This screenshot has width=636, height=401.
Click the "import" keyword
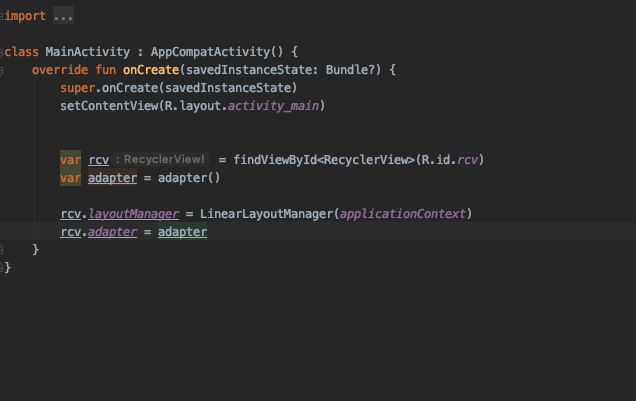tap(25, 16)
